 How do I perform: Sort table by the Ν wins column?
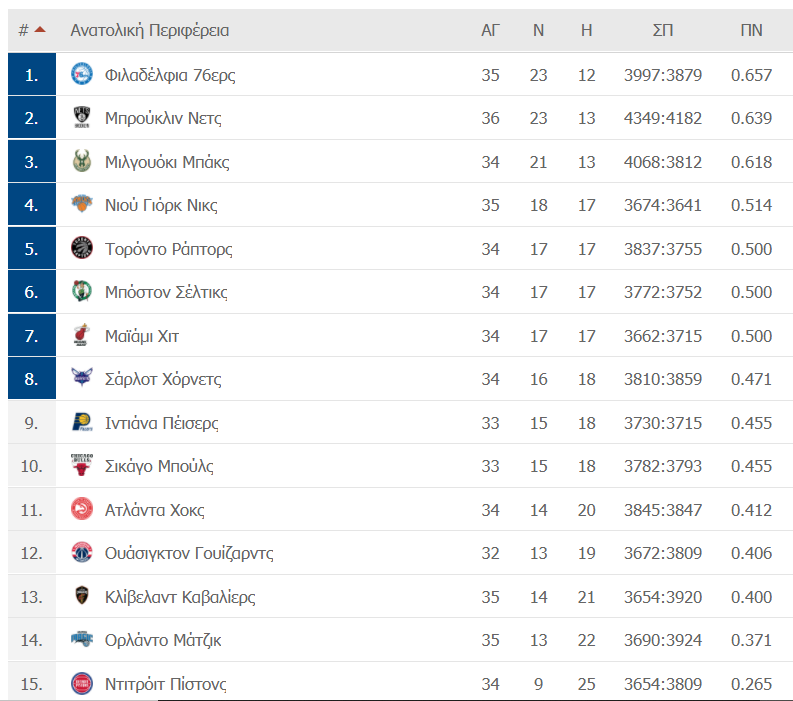538,30
